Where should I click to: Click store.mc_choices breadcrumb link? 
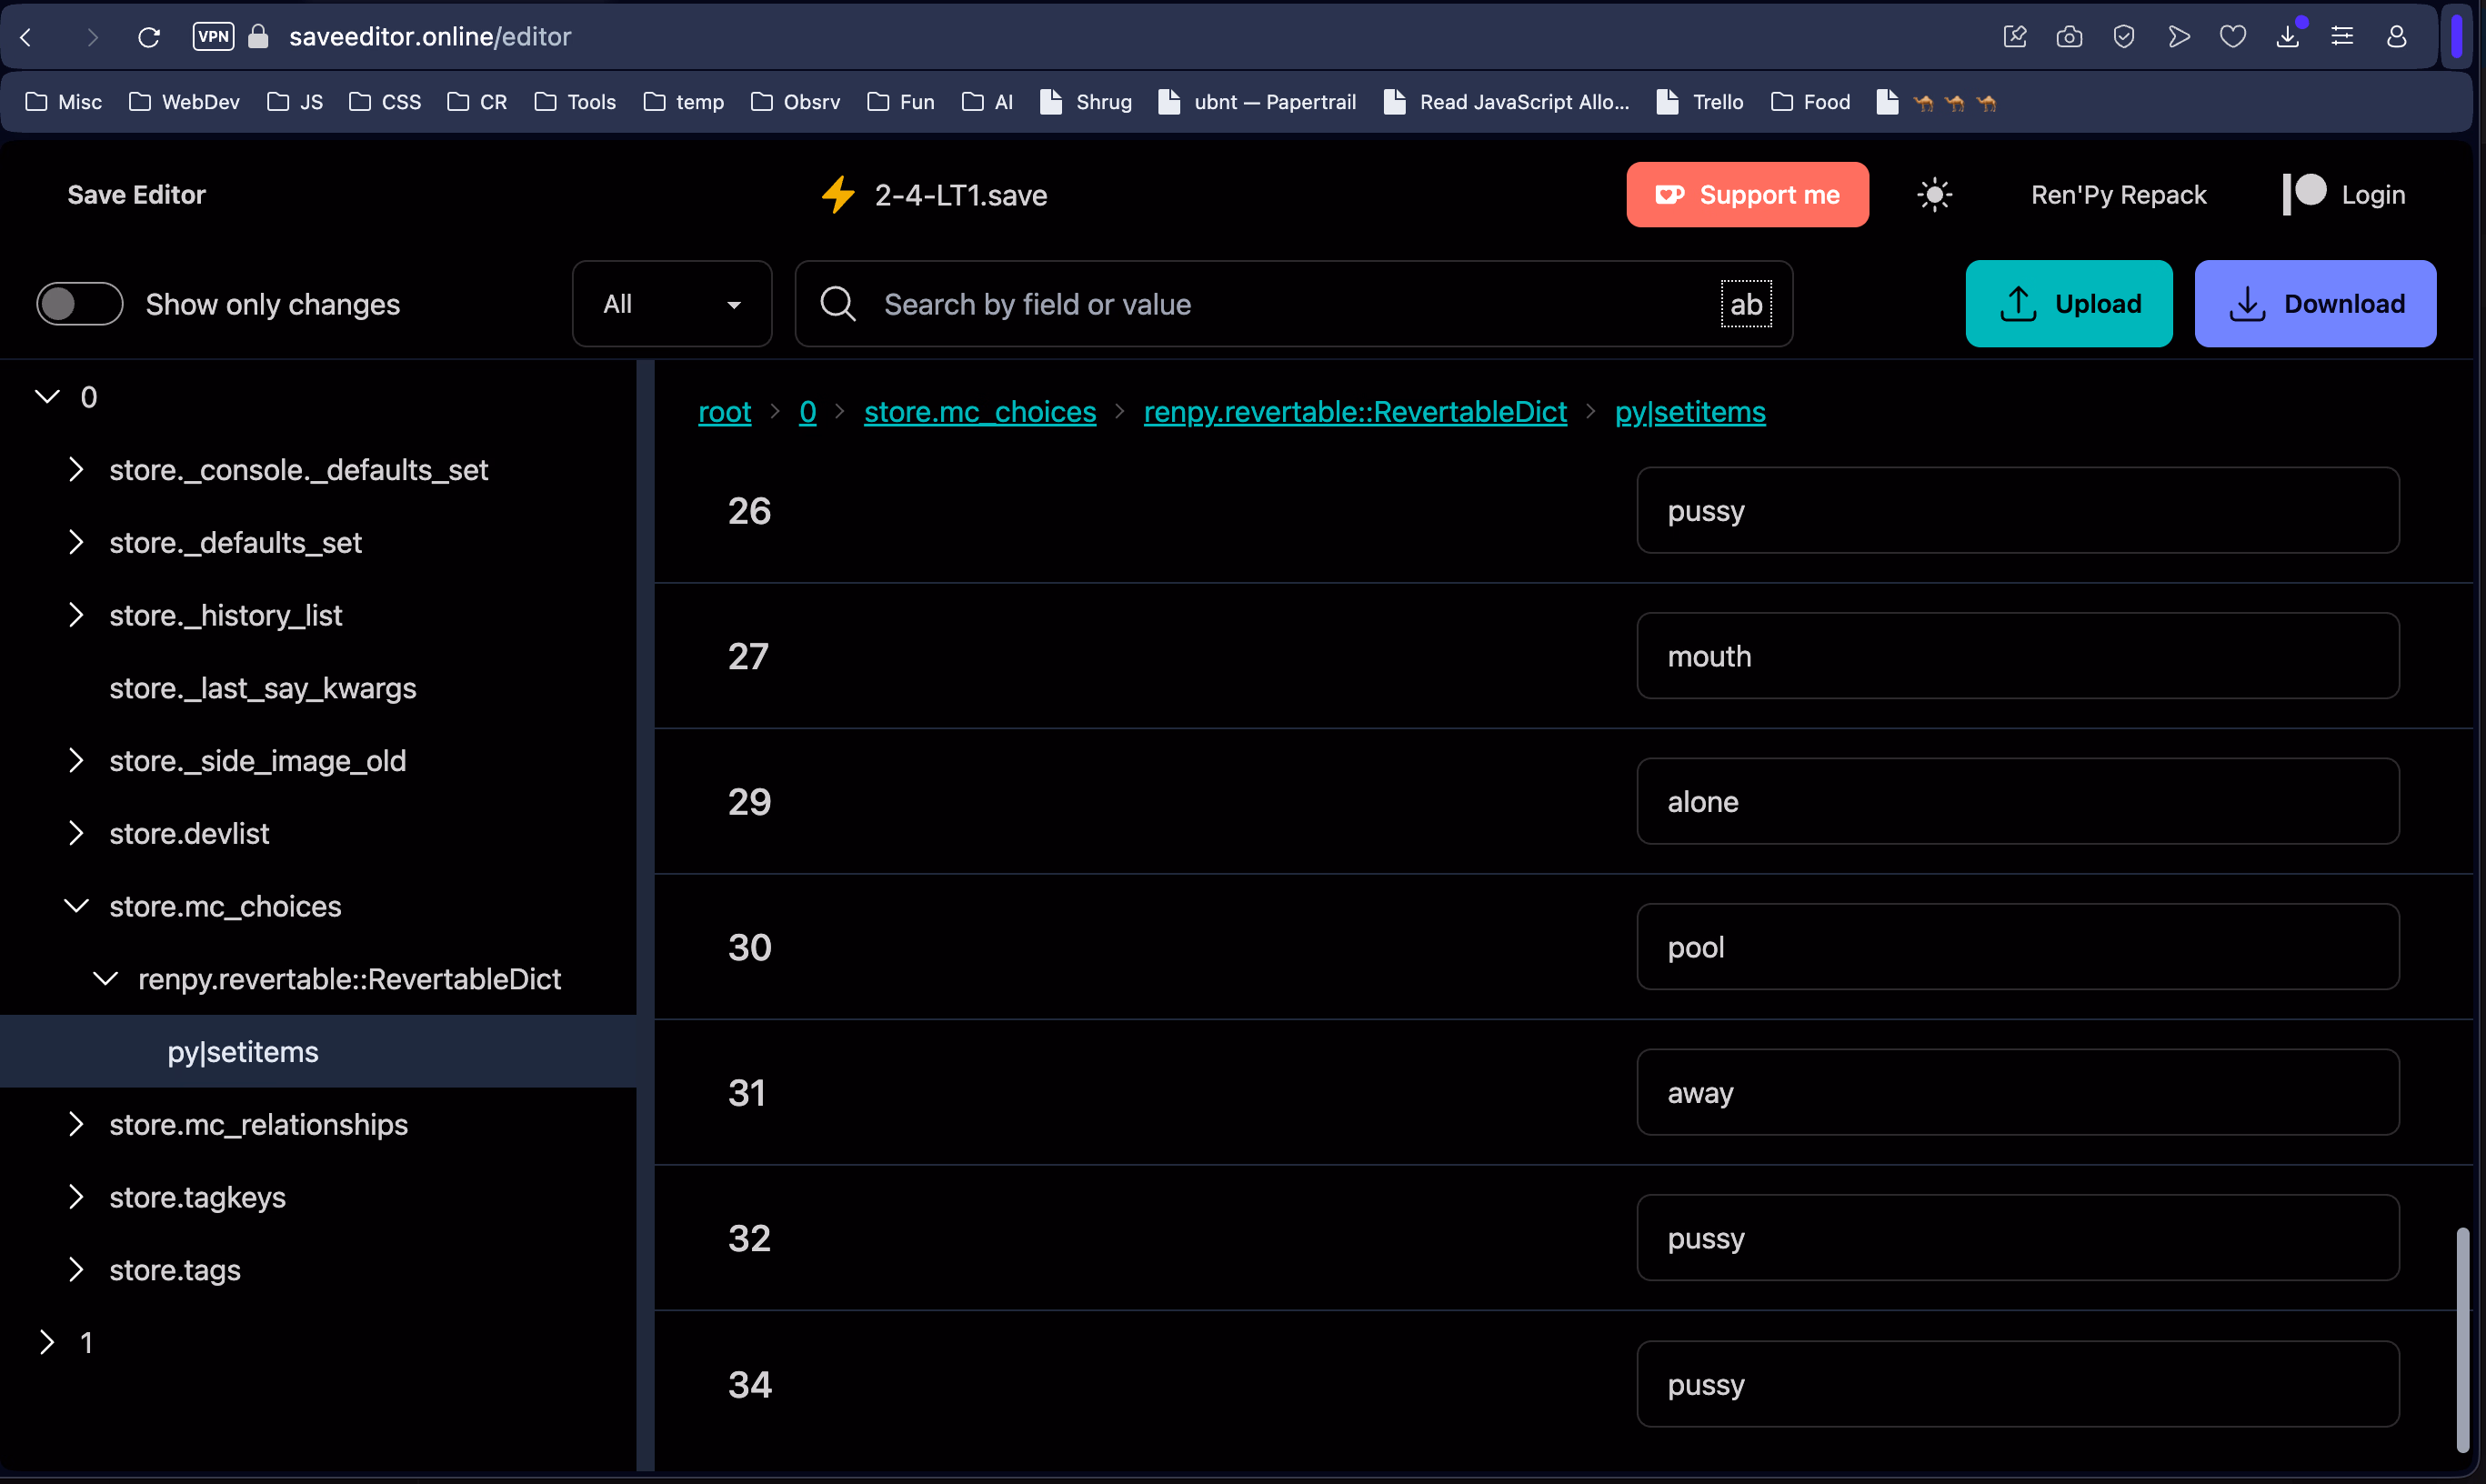[979, 412]
